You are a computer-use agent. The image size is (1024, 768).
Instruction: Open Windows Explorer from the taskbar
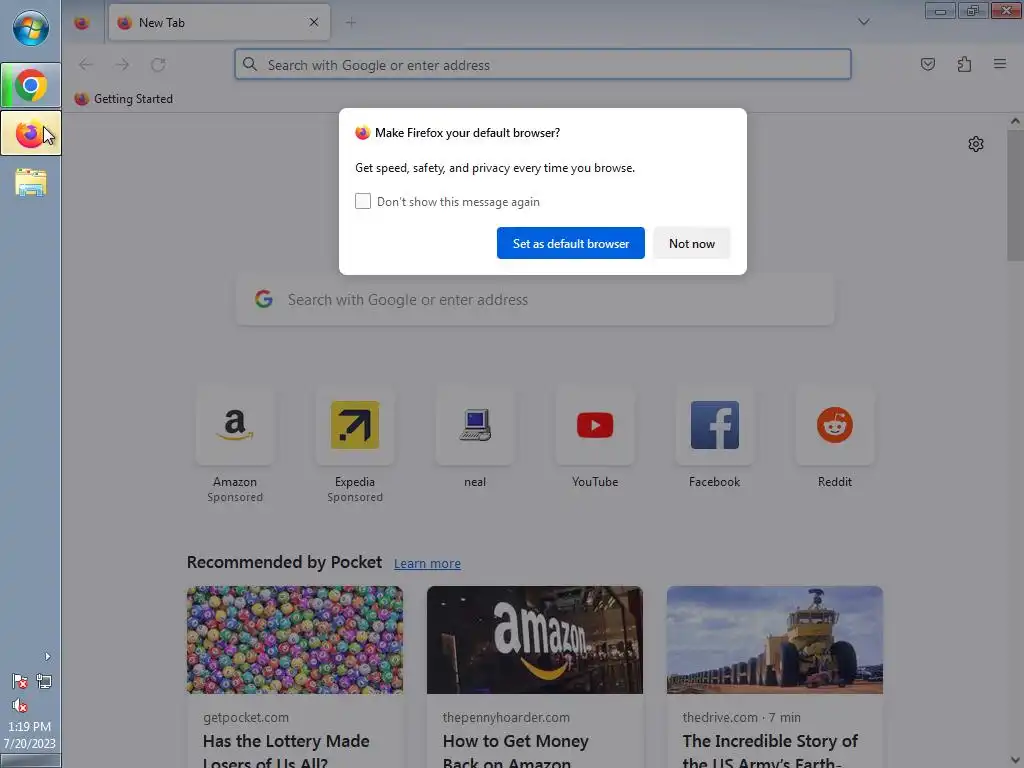pos(31,182)
